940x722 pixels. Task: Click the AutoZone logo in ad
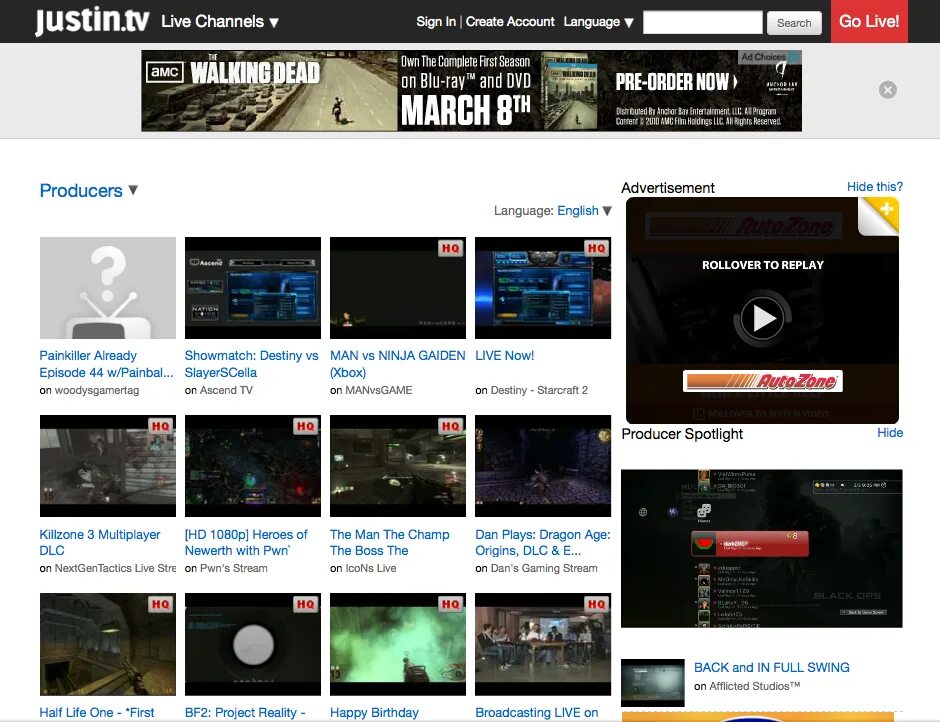[763, 381]
